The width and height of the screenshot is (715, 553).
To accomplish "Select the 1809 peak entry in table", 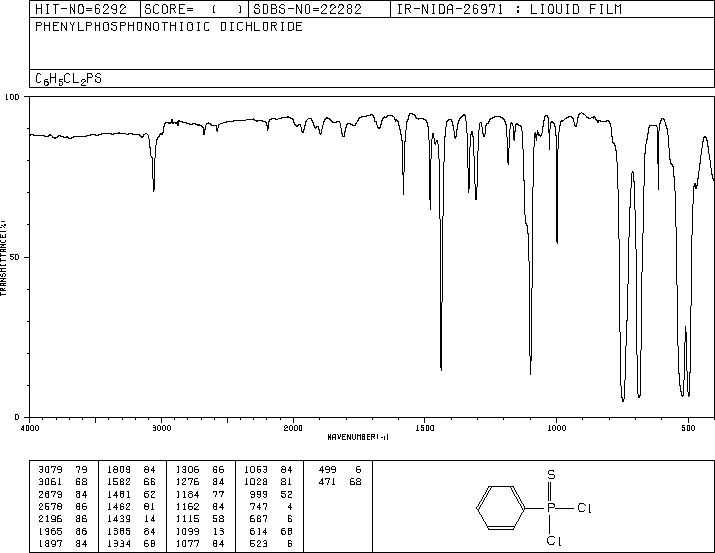I will pyautogui.click(x=119, y=470).
